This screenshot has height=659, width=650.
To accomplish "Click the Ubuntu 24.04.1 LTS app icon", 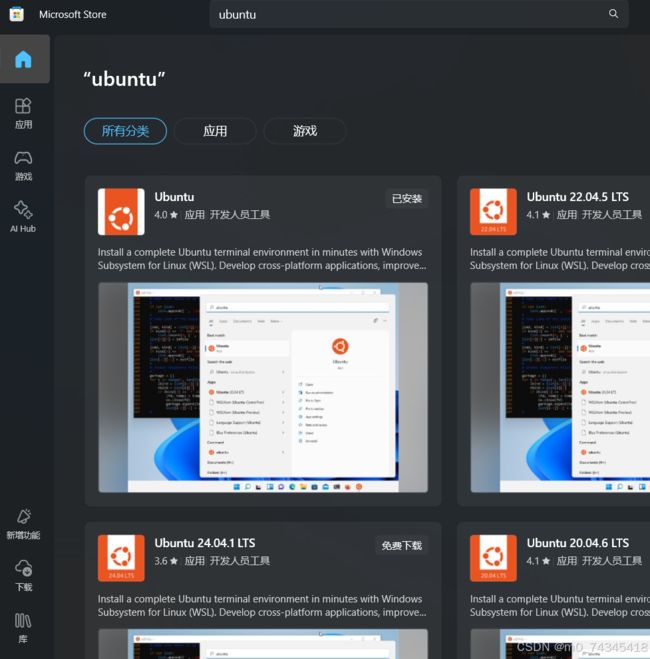I will pyautogui.click(x=121, y=558).
